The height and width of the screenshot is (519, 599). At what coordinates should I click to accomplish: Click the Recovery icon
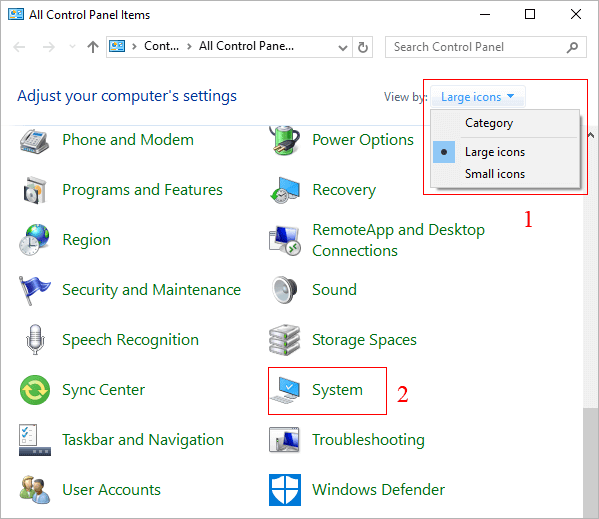click(x=285, y=190)
